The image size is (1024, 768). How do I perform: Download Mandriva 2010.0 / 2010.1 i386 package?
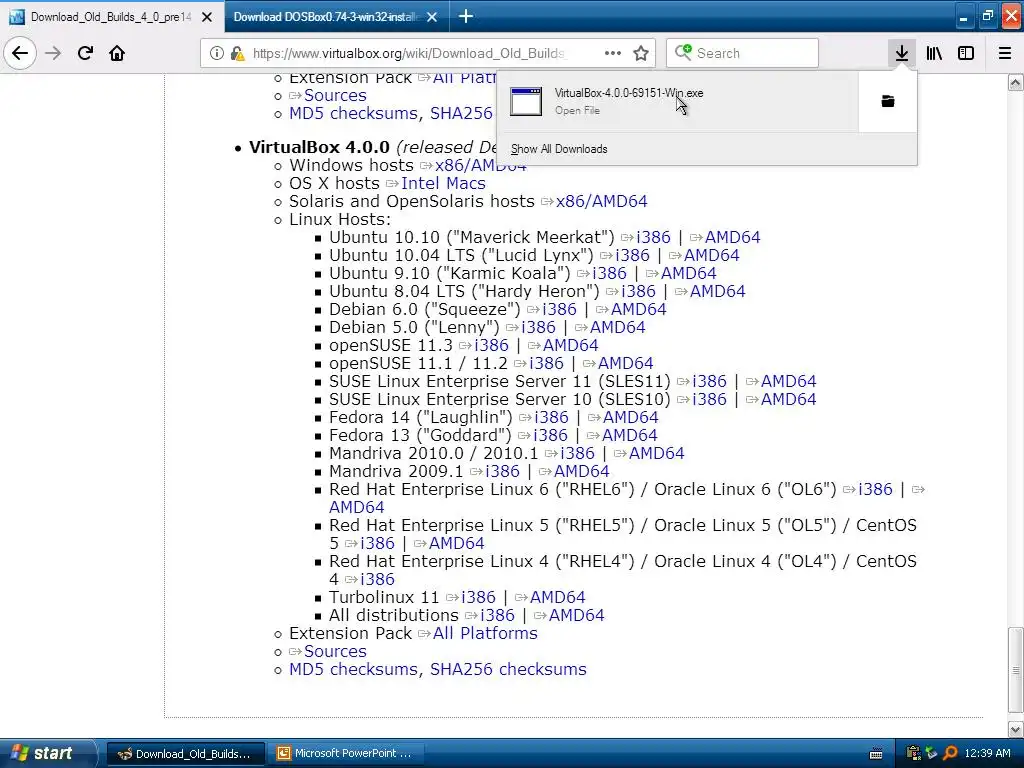coord(578,453)
